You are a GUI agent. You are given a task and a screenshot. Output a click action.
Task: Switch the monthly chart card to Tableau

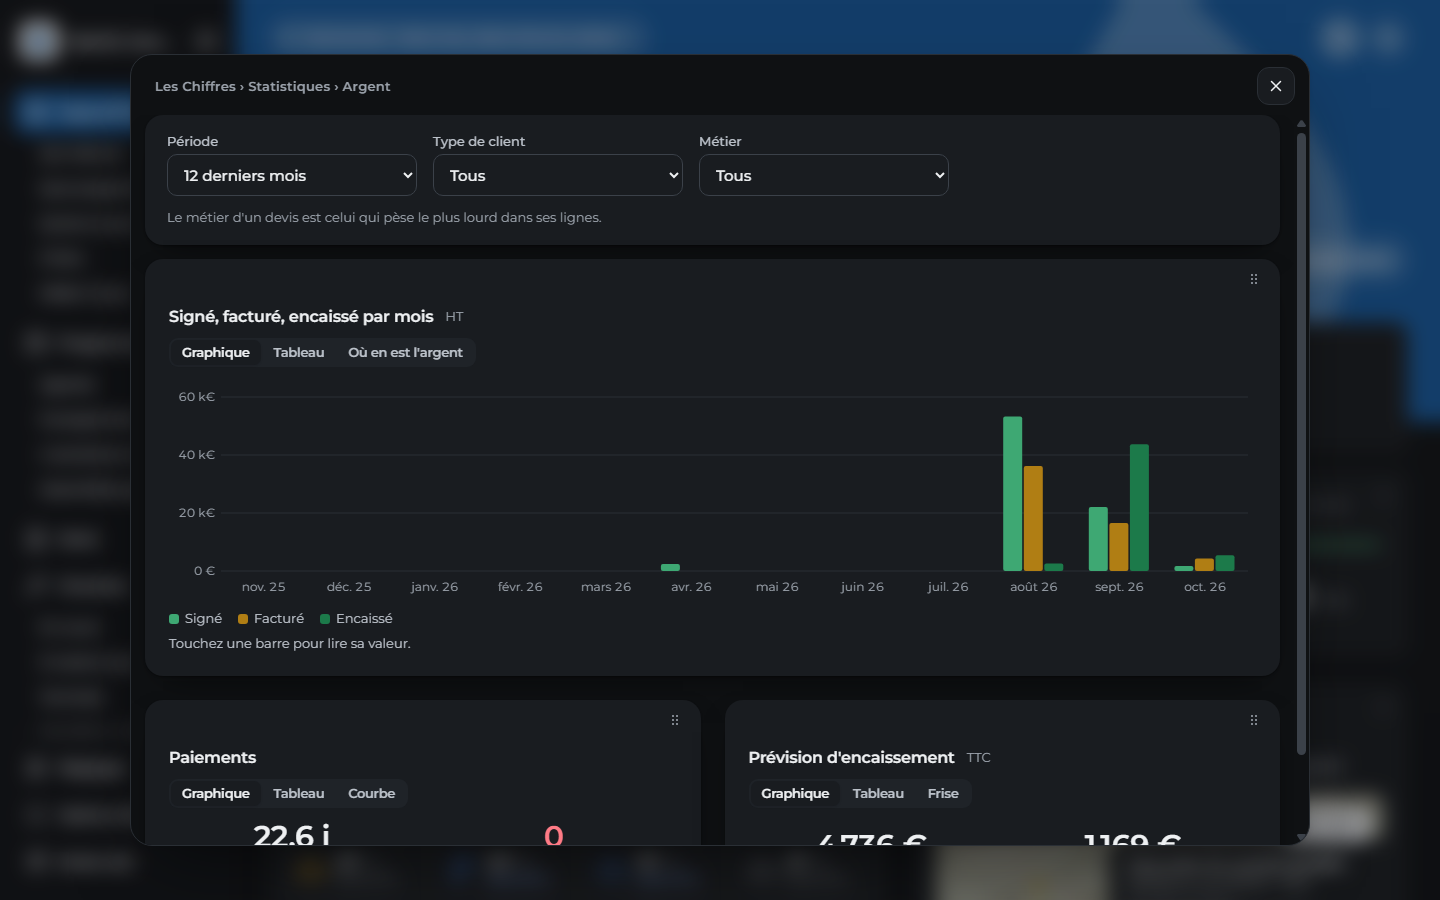[299, 352]
